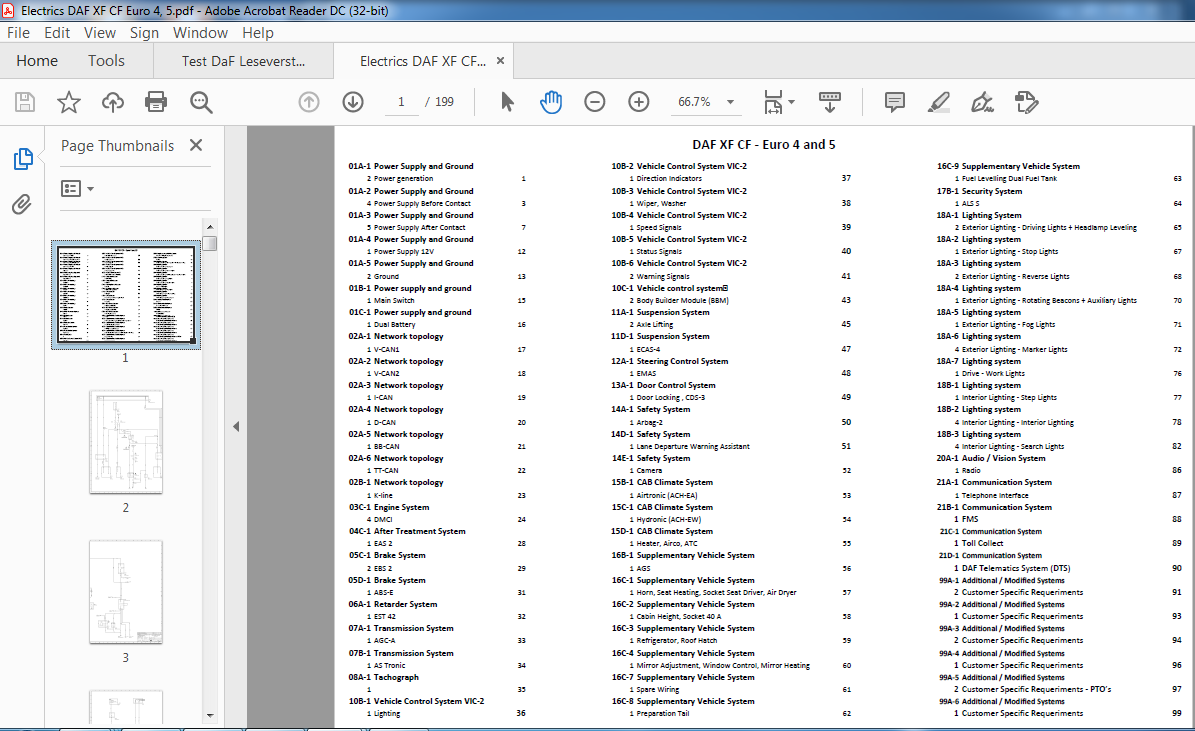
Task: Upload file to cloud icon
Action: (x=113, y=102)
